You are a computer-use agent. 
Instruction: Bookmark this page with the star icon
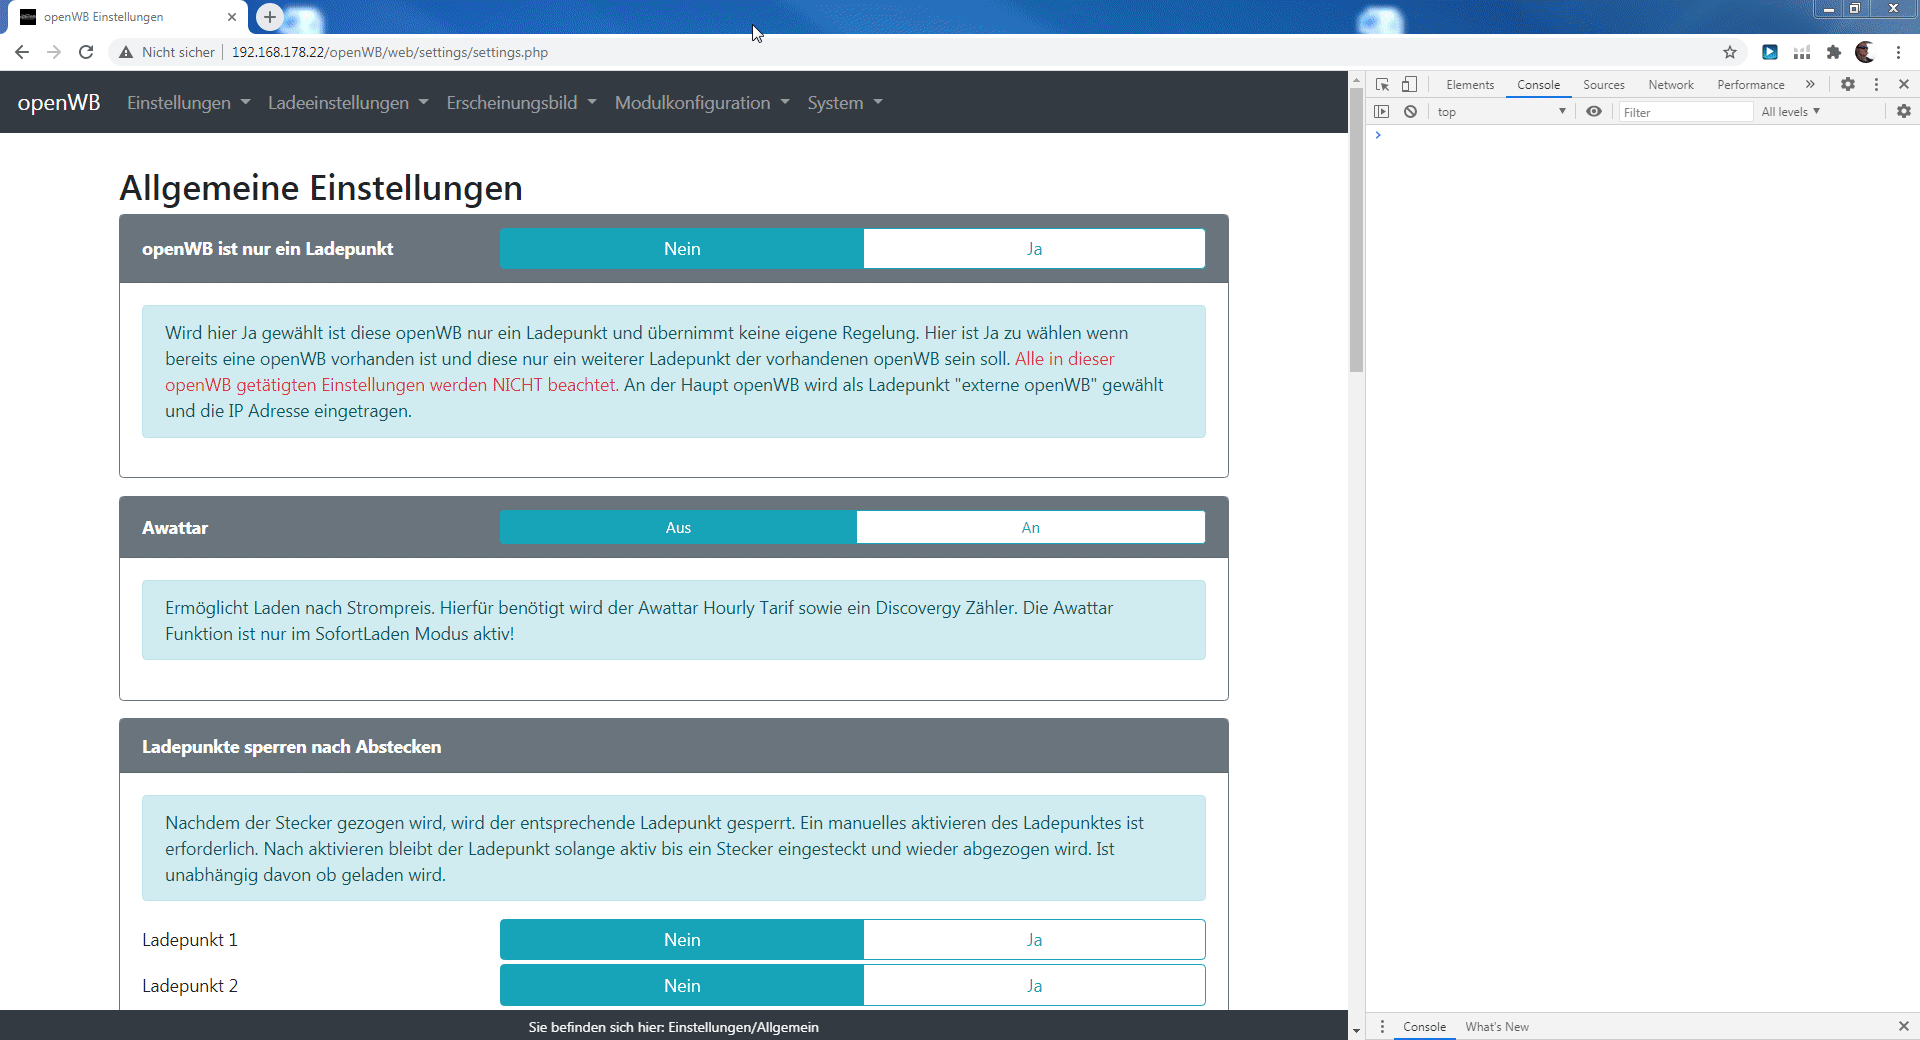(1730, 52)
